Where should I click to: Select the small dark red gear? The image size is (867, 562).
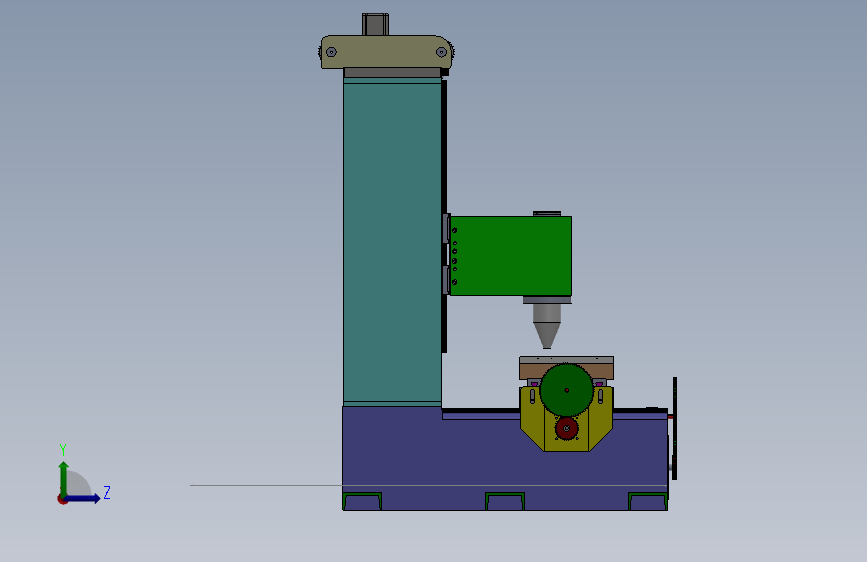pos(566,428)
